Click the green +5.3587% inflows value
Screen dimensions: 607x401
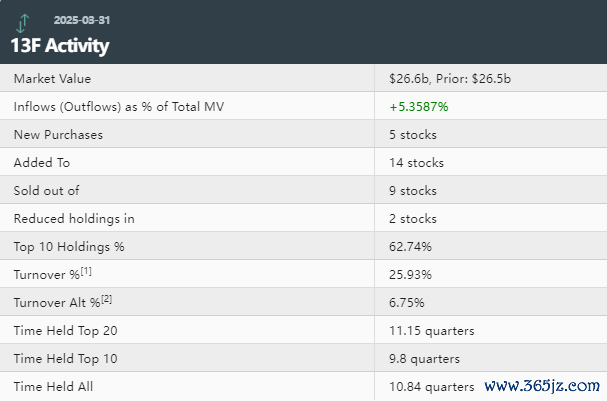tap(419, 107)
